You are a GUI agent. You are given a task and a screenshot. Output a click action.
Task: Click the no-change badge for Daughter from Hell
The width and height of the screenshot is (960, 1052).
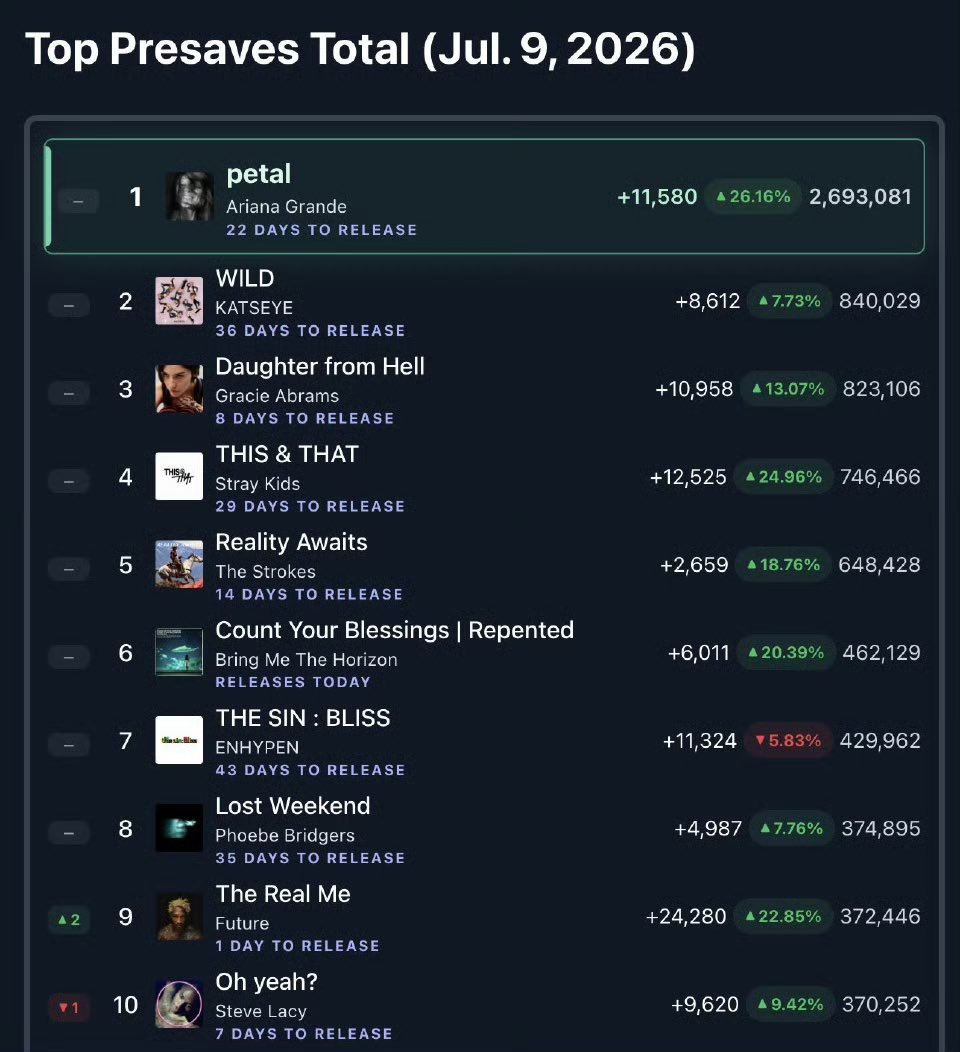pos(69,393)
